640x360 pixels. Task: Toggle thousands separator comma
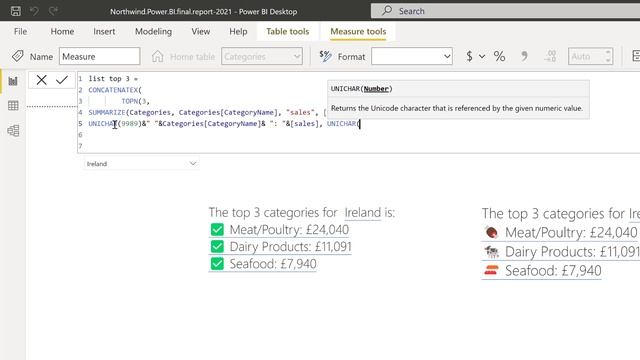524,56
